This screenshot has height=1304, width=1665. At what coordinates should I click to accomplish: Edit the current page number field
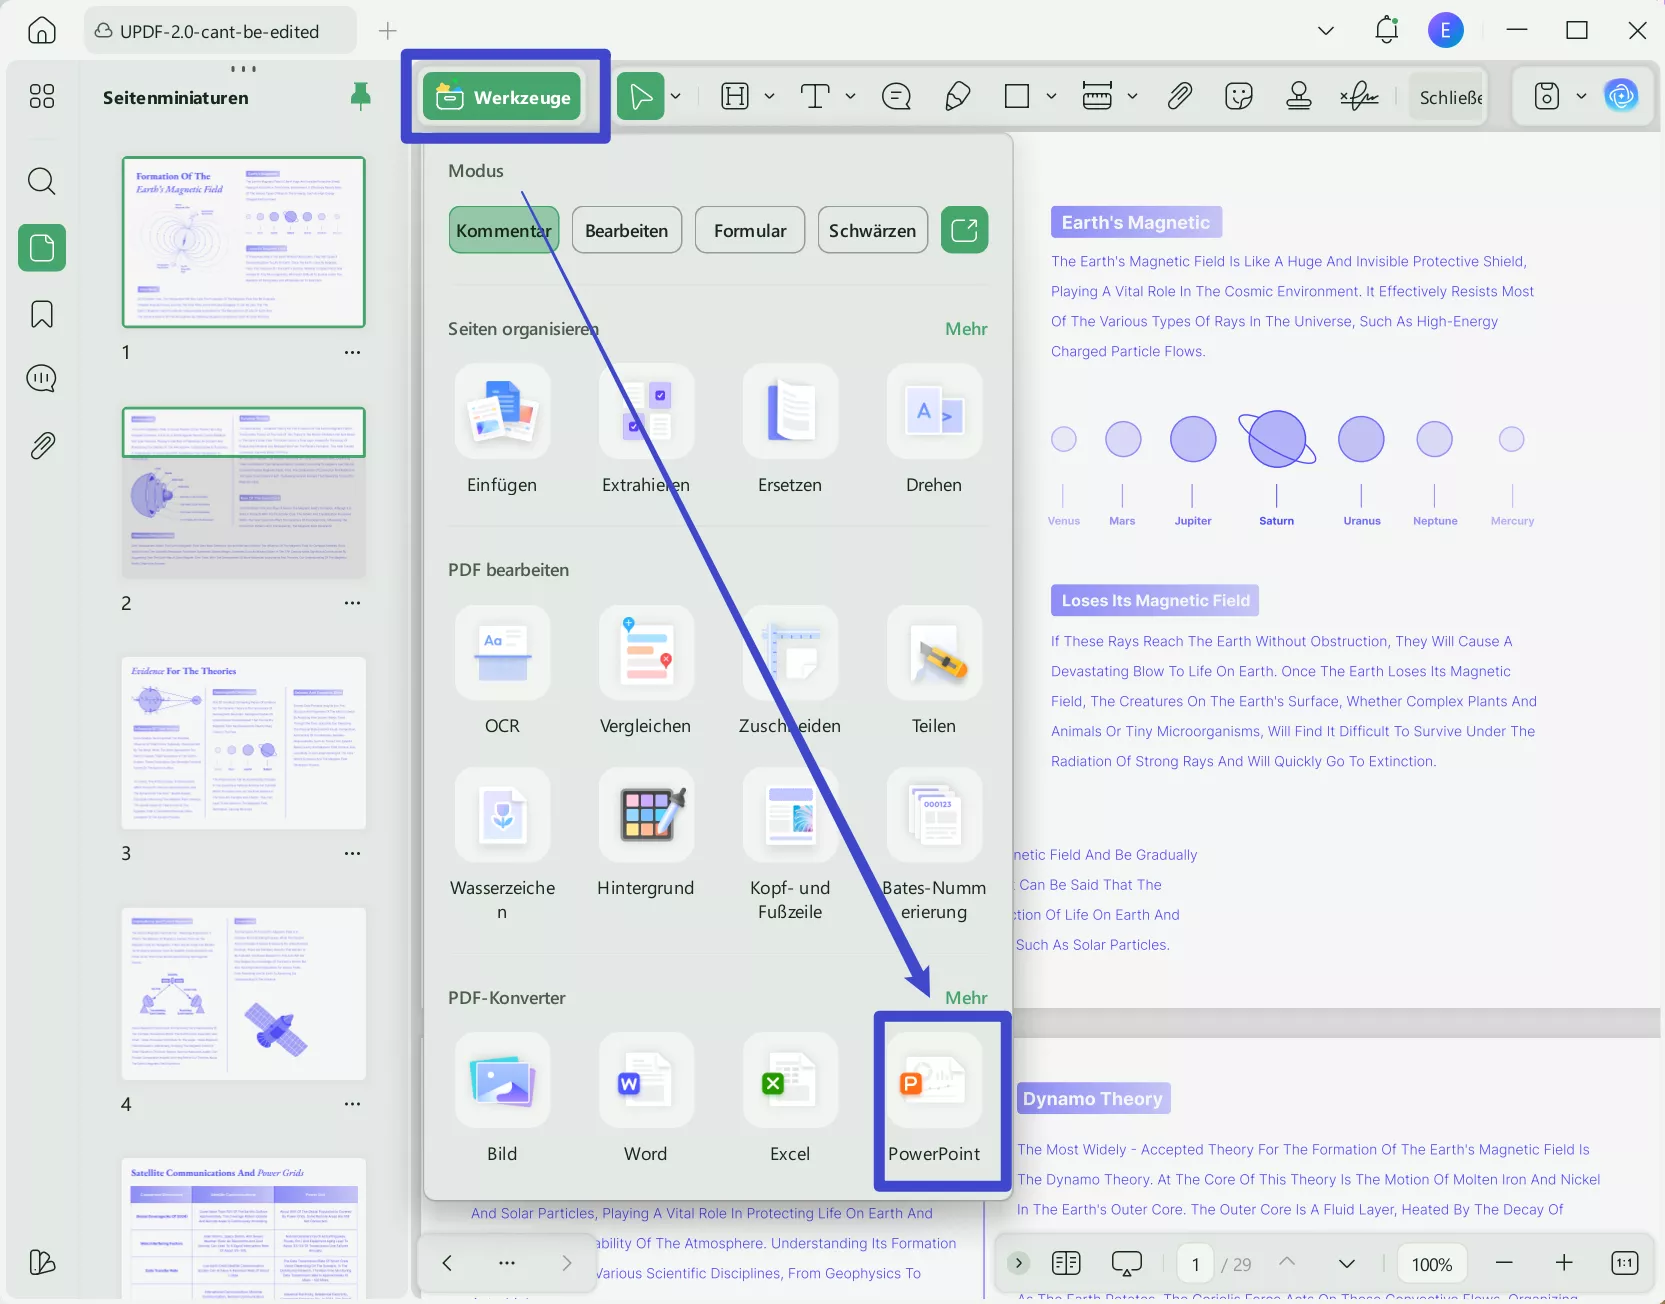(x=1195, y=1264)
